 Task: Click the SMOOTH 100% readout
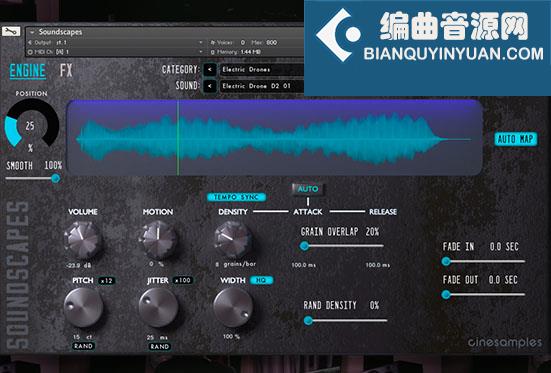tap(53, 165)
